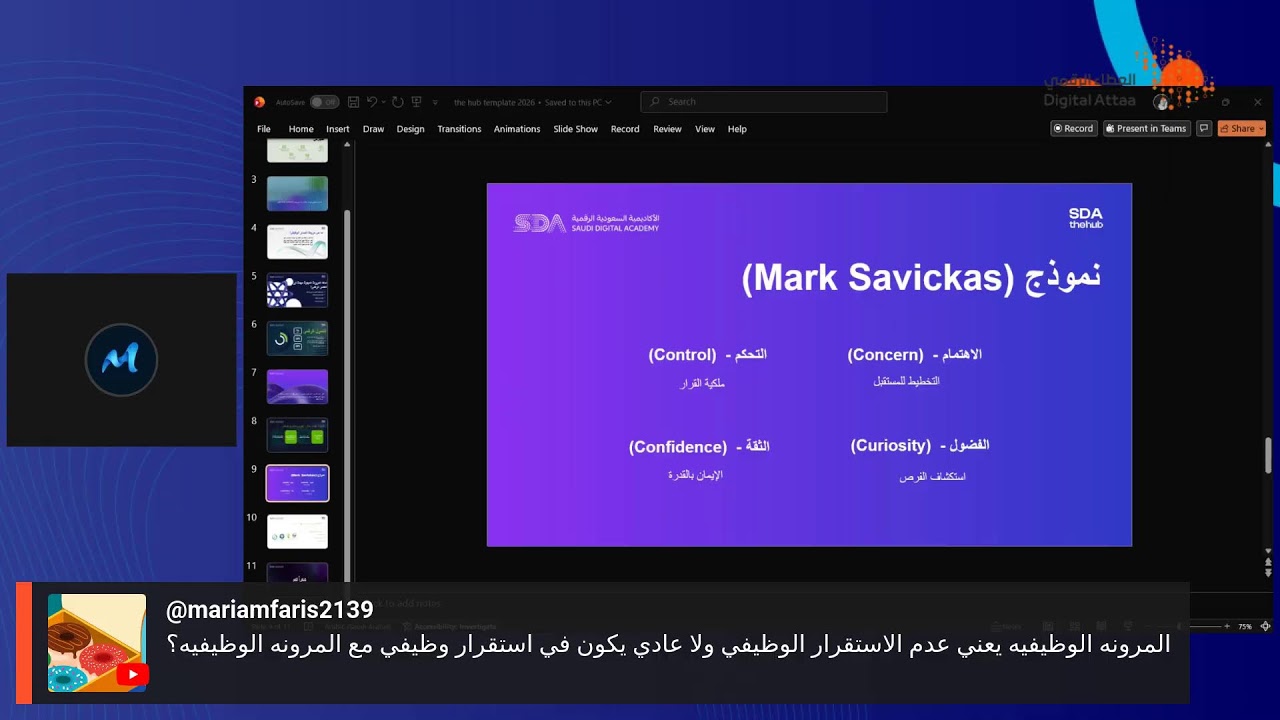
Task: Go to the Slide Show tab
Action: 576,129
